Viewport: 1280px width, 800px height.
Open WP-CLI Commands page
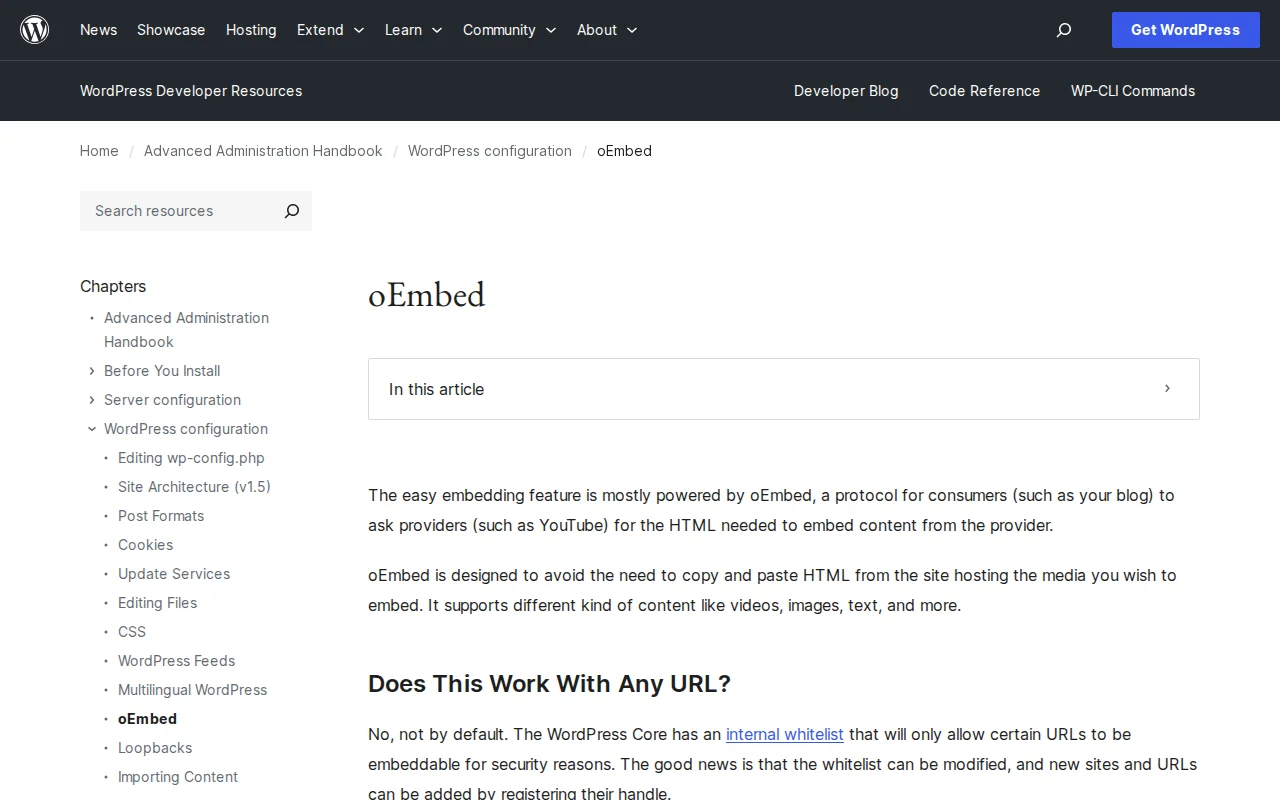tap(1132, 91)
